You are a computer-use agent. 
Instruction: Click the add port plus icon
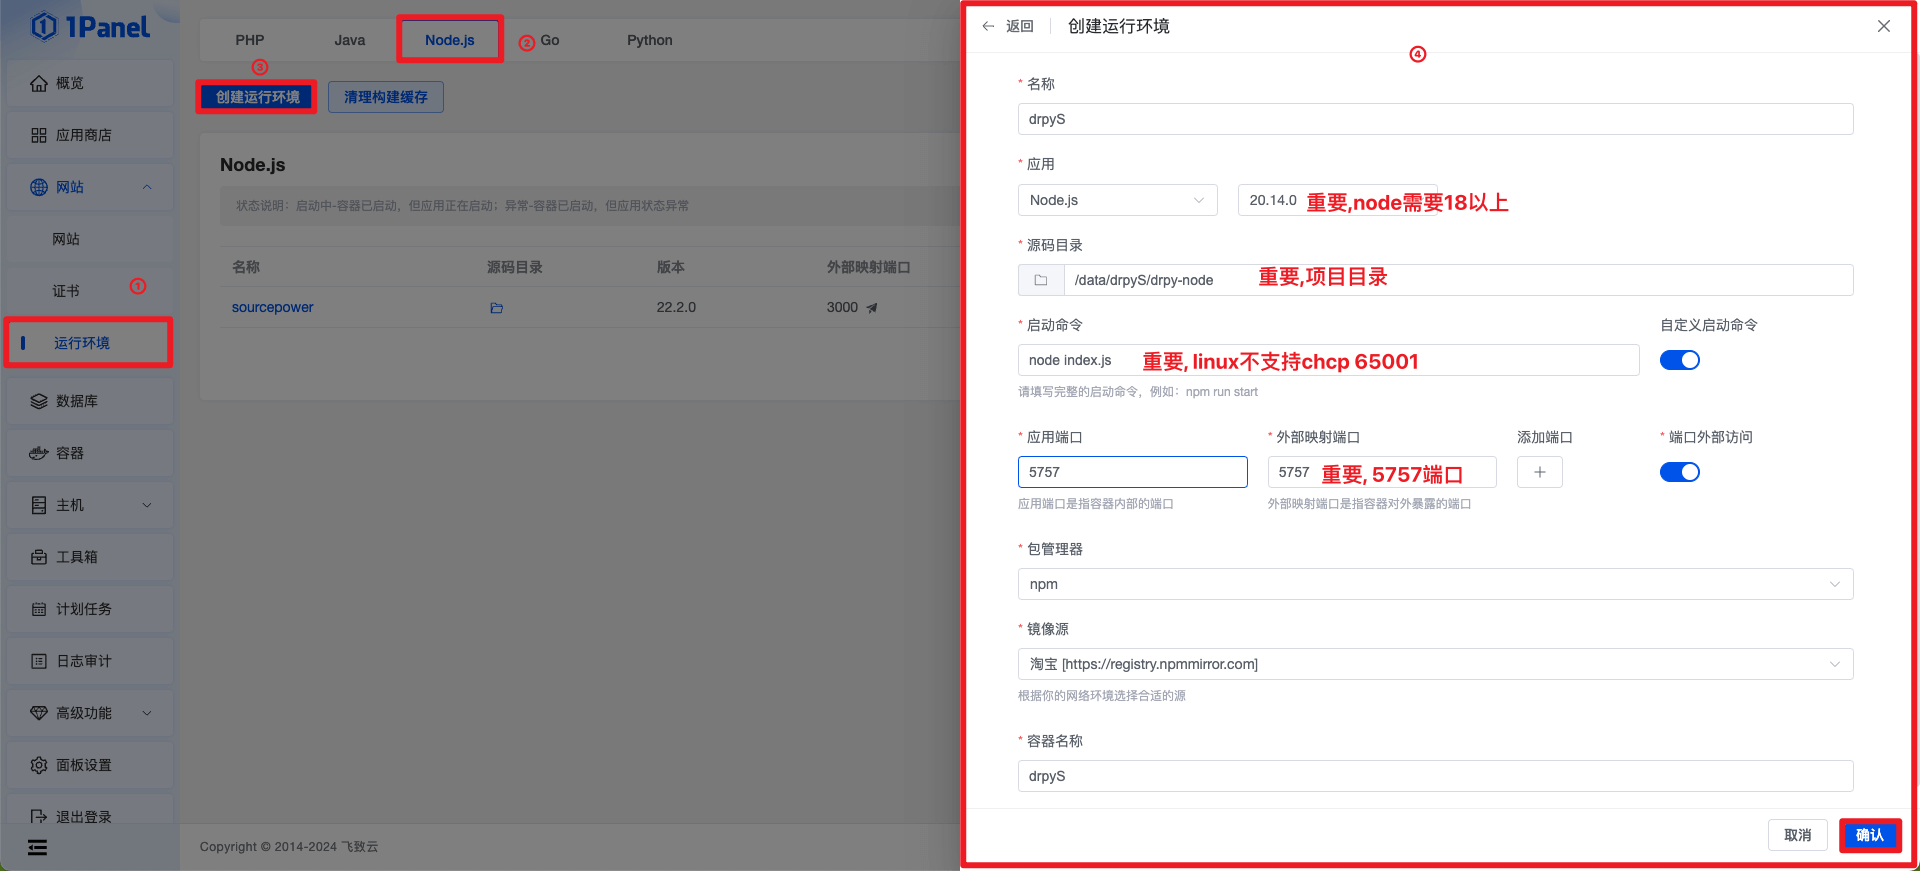(1539, 472)
